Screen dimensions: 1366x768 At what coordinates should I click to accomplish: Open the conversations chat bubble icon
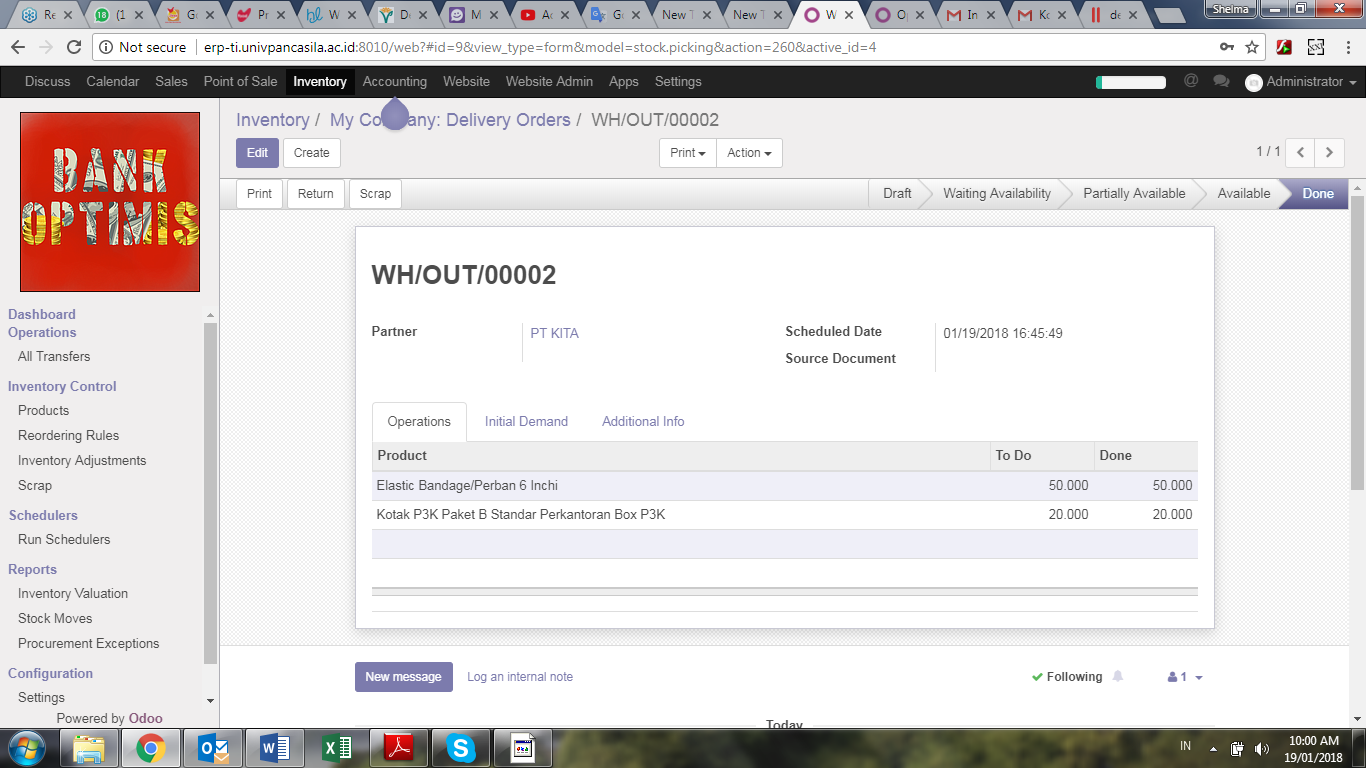click(1220, 81)
